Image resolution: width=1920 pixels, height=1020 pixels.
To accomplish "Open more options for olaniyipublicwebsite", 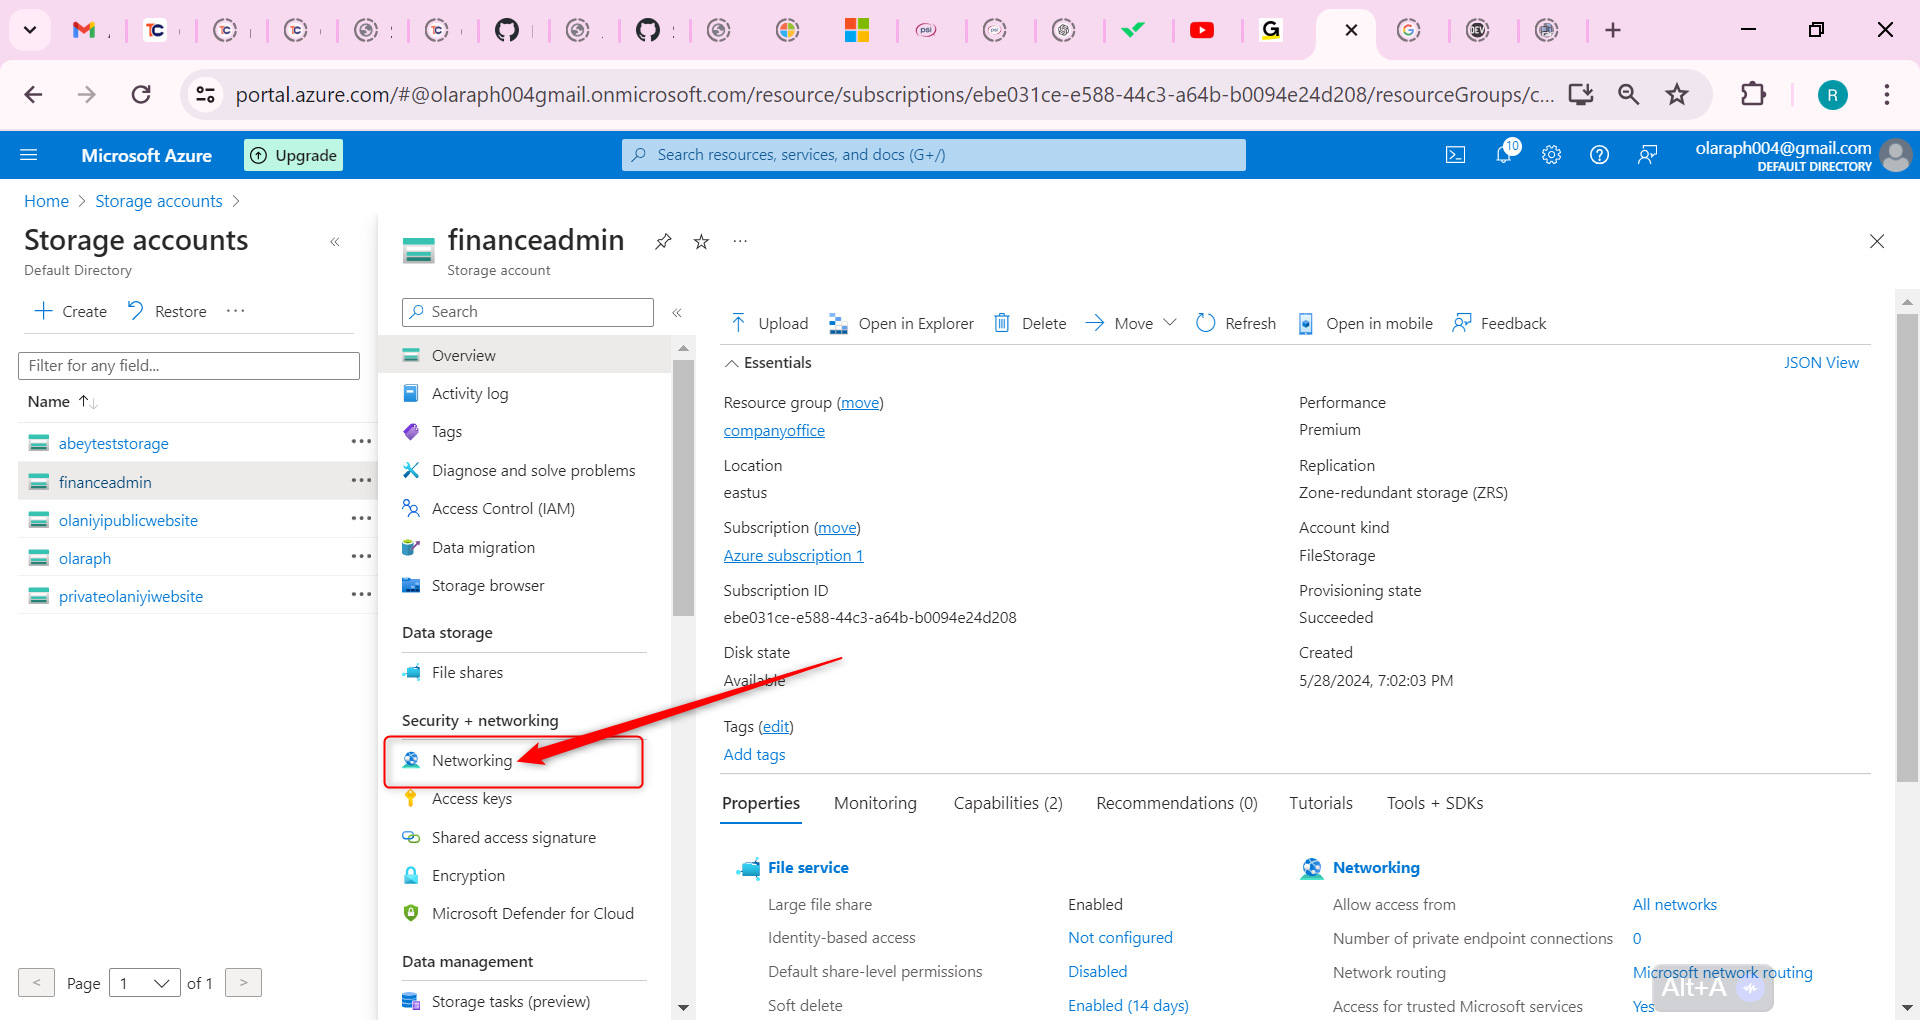I will [x=361, y=519].
